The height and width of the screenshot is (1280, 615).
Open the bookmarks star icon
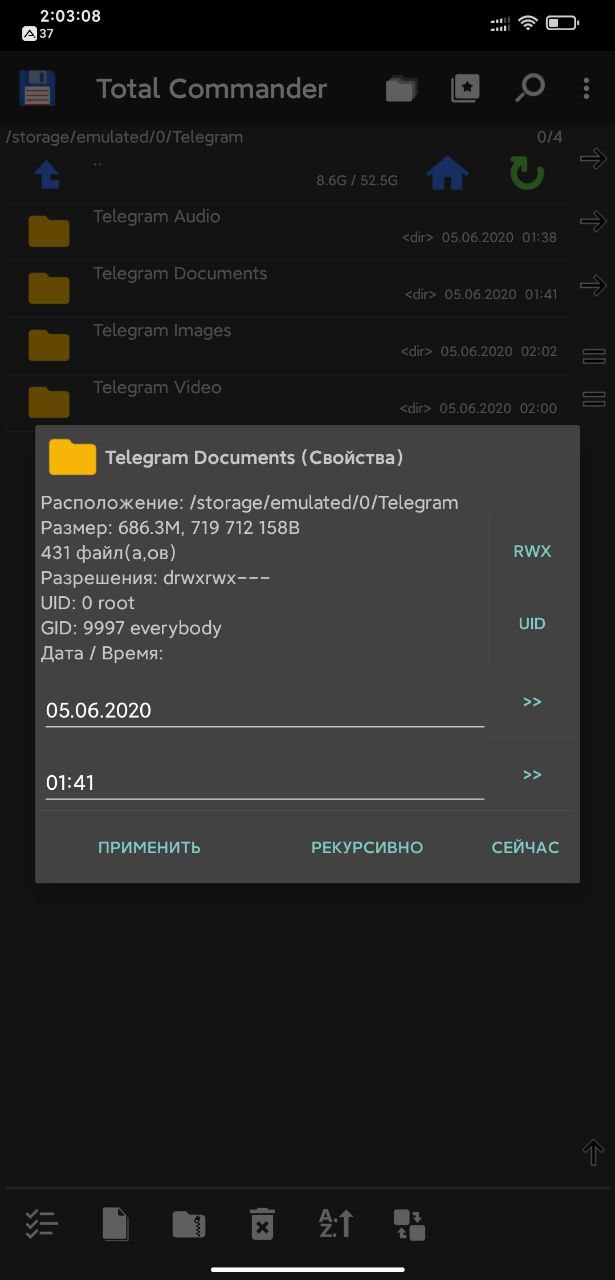click(x=465, y=88)
